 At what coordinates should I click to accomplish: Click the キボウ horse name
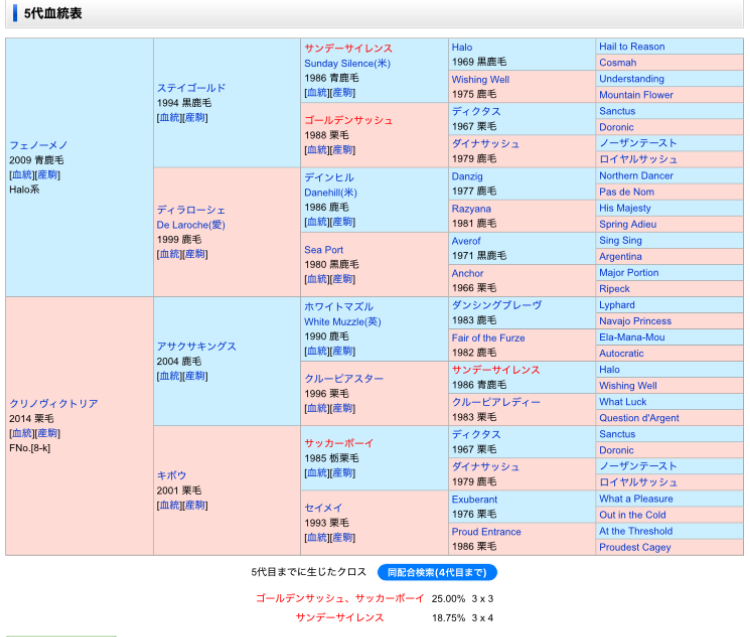click(x=171, y=475)
